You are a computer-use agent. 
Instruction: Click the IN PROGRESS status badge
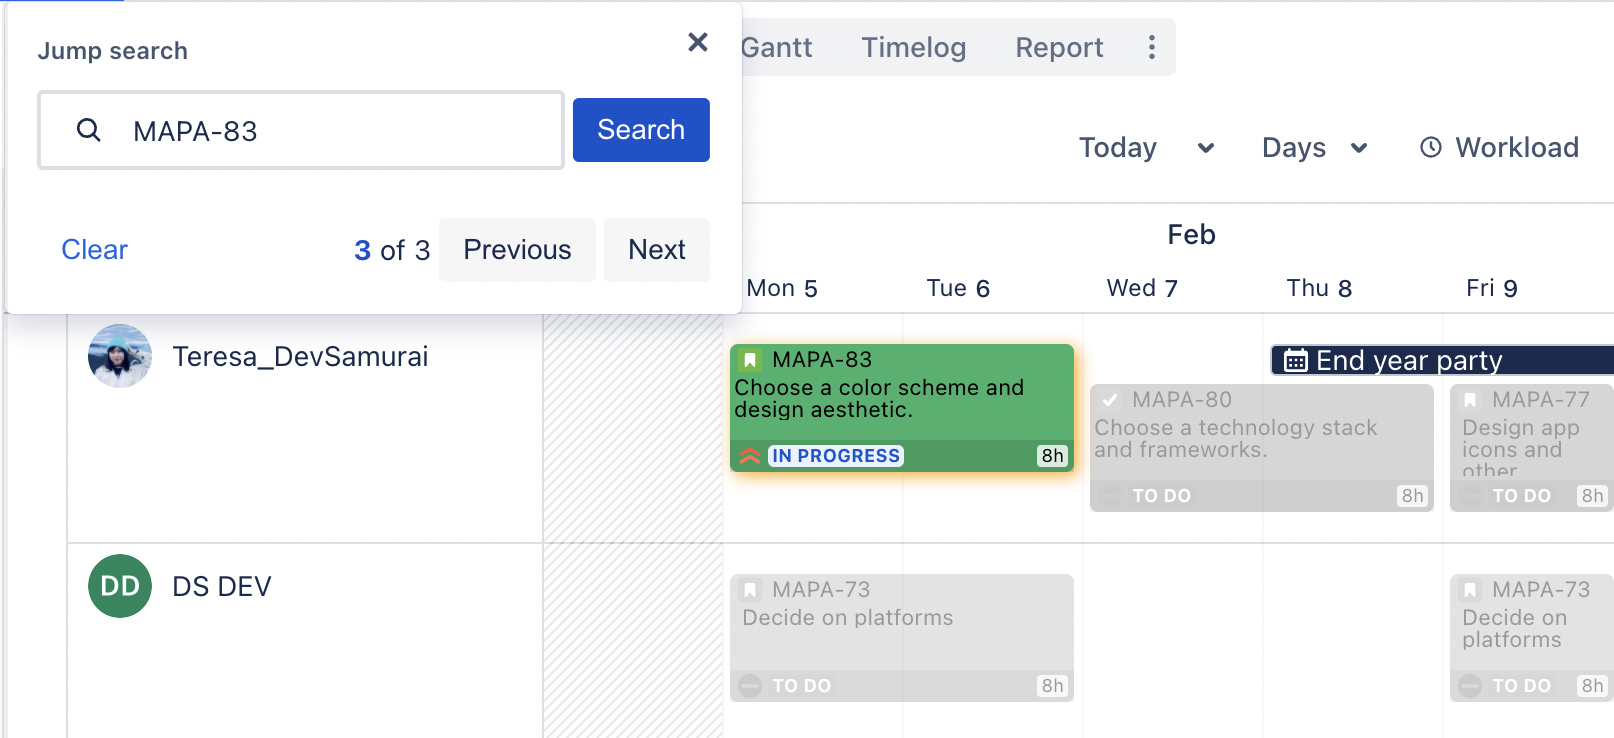click(x=836, y=456)
